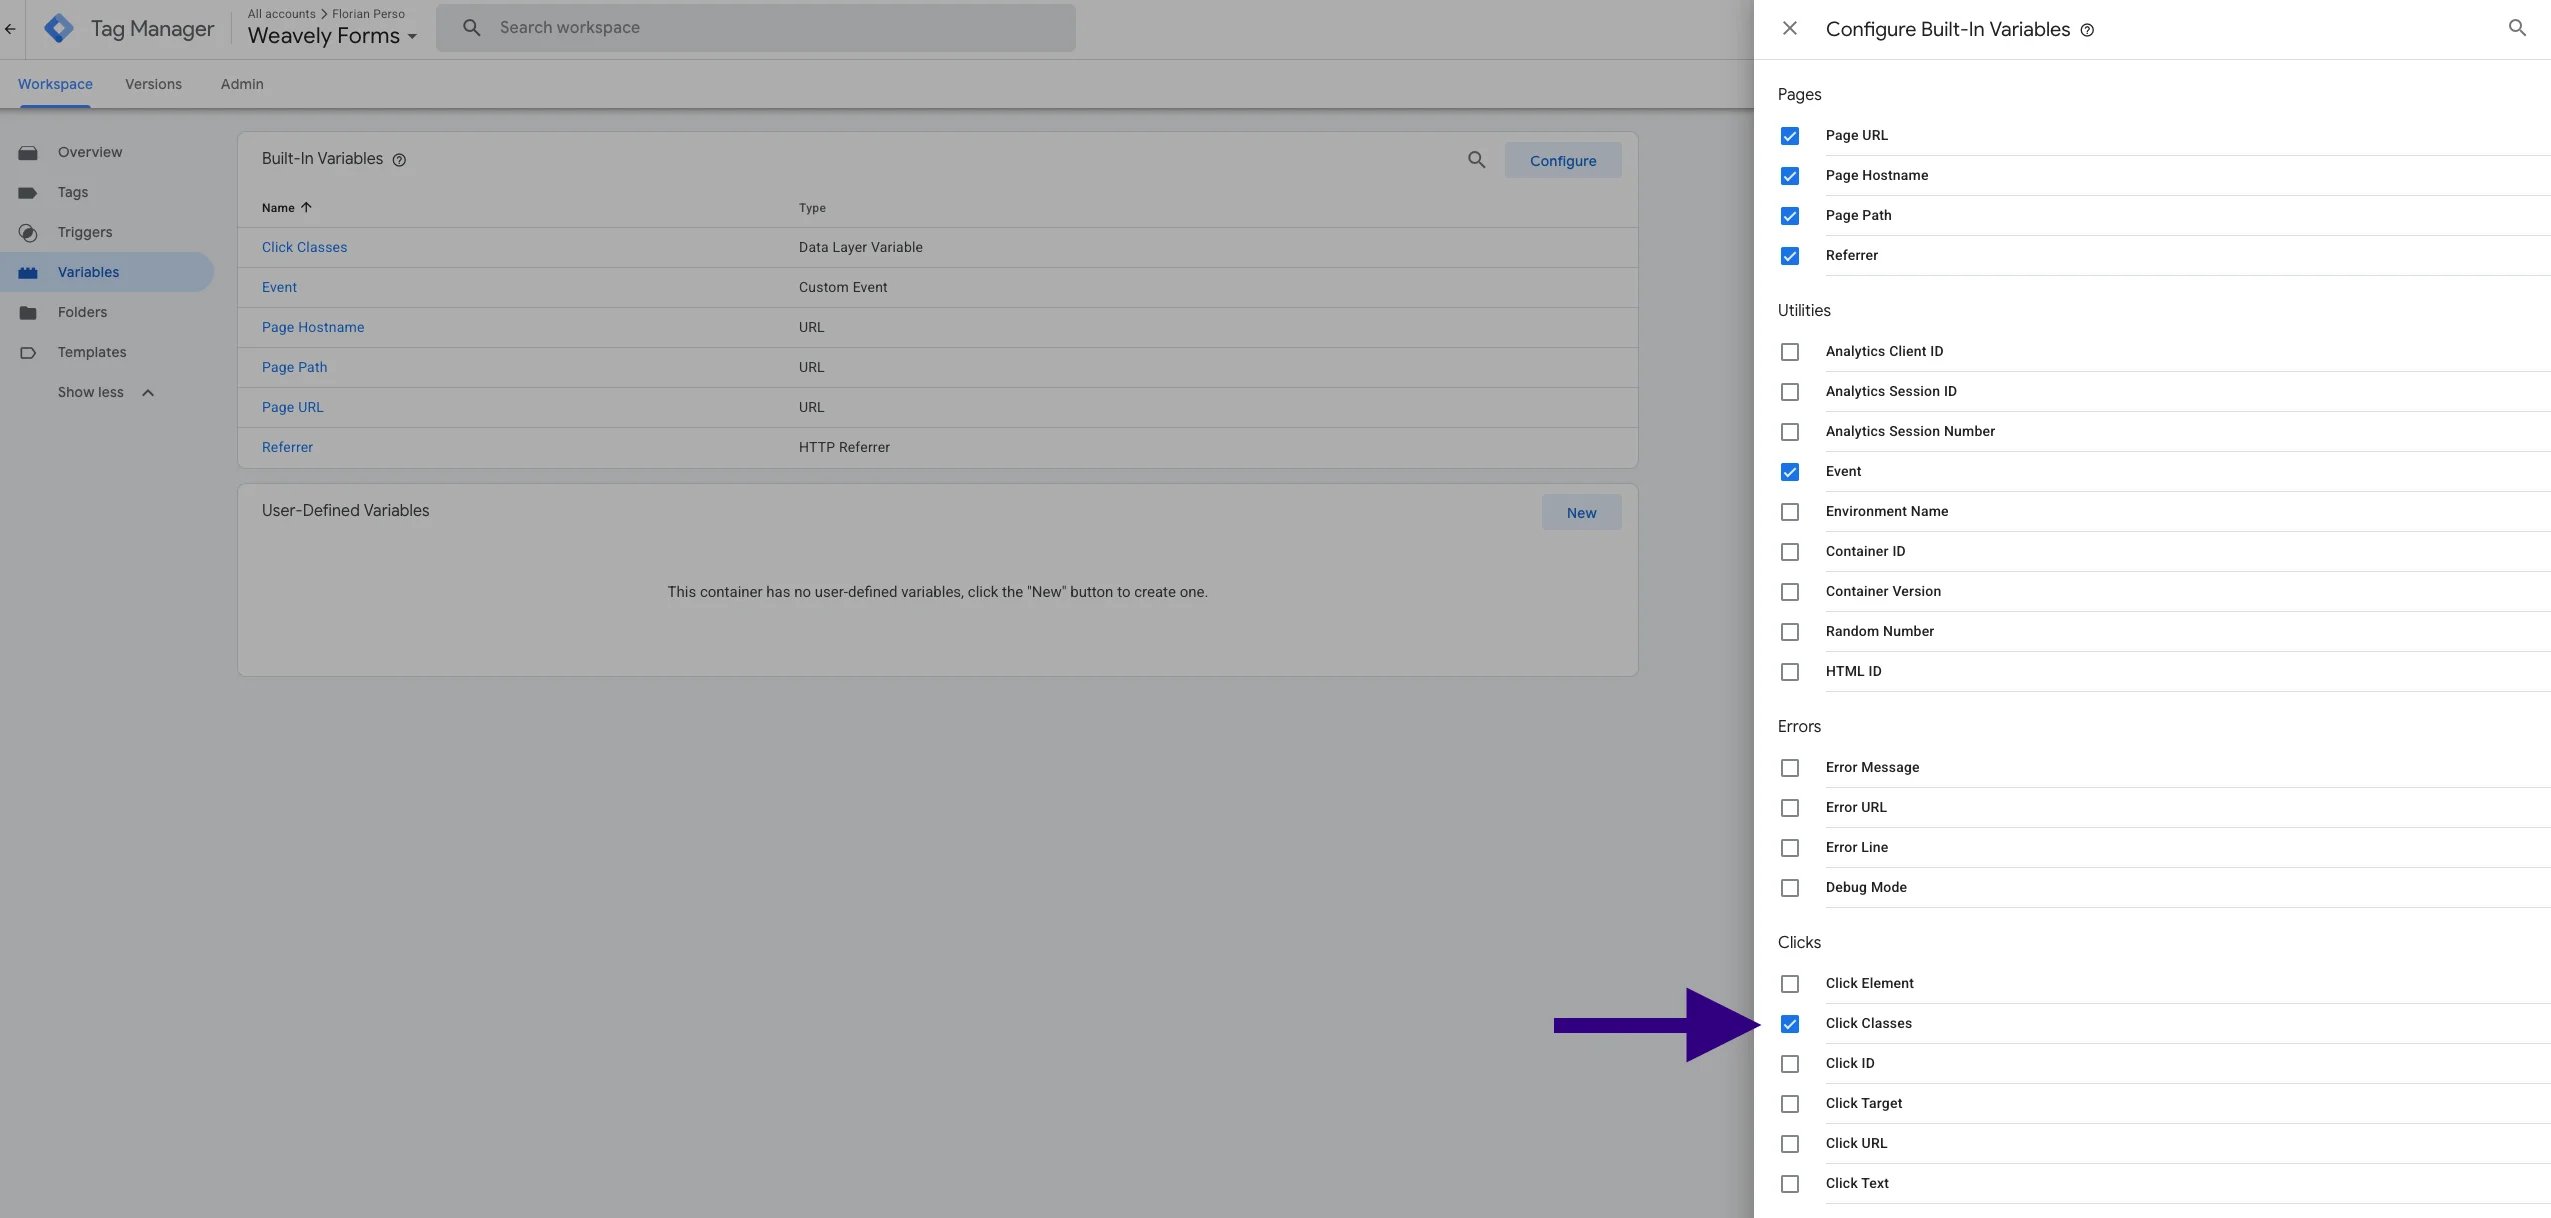Open Folders in the sidebar
The height and width of the screenshot is (1218, 2551).
click(82, 312)
